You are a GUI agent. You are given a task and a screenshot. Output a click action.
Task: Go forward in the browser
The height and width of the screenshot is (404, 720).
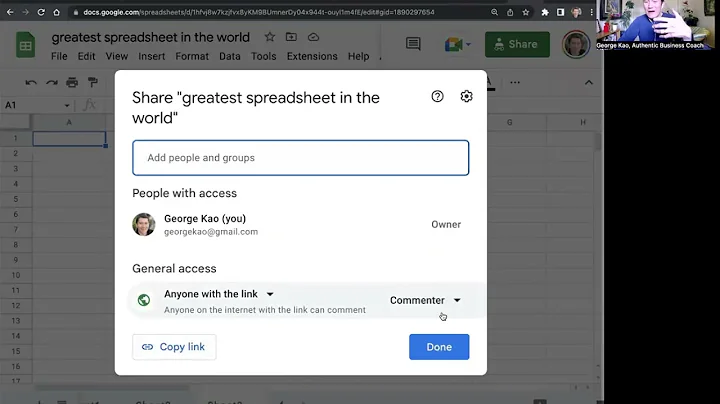coord(26,12)
